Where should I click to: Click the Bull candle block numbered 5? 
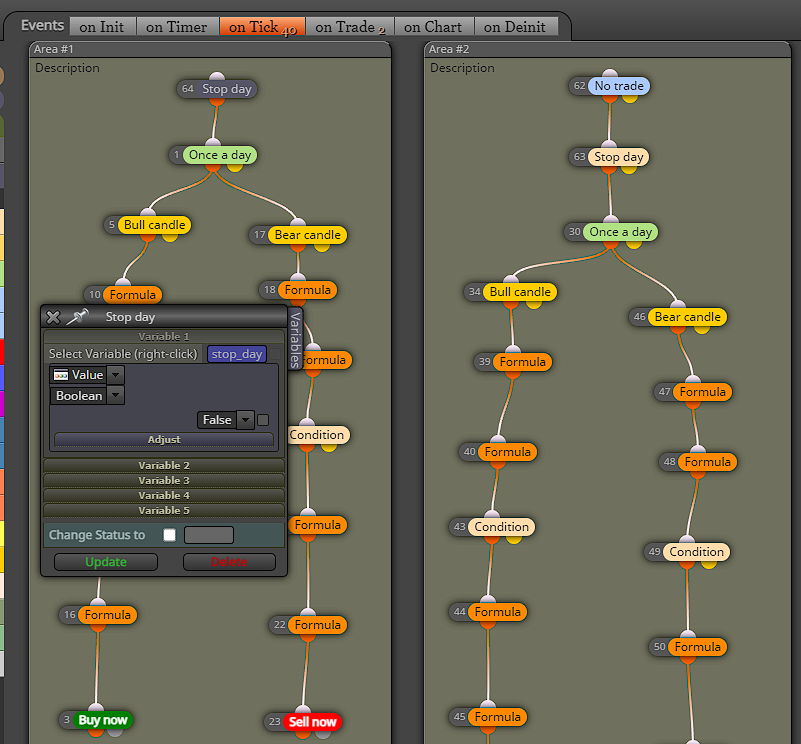(154, 225)
